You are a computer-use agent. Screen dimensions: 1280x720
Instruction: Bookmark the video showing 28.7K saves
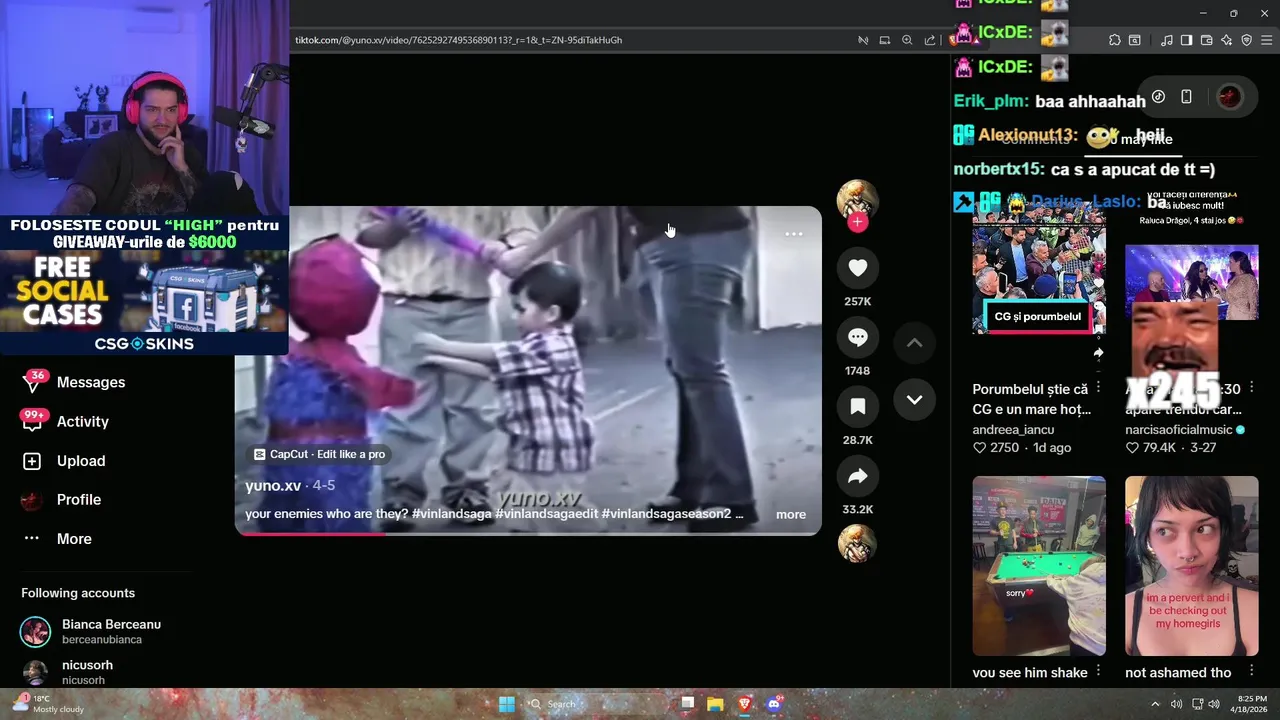pyautogui.click(x=857, y=406)
